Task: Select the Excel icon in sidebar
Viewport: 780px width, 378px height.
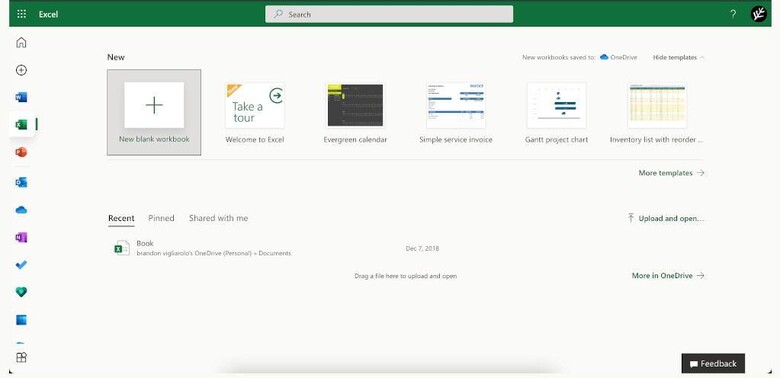Action: coord(21,124)
